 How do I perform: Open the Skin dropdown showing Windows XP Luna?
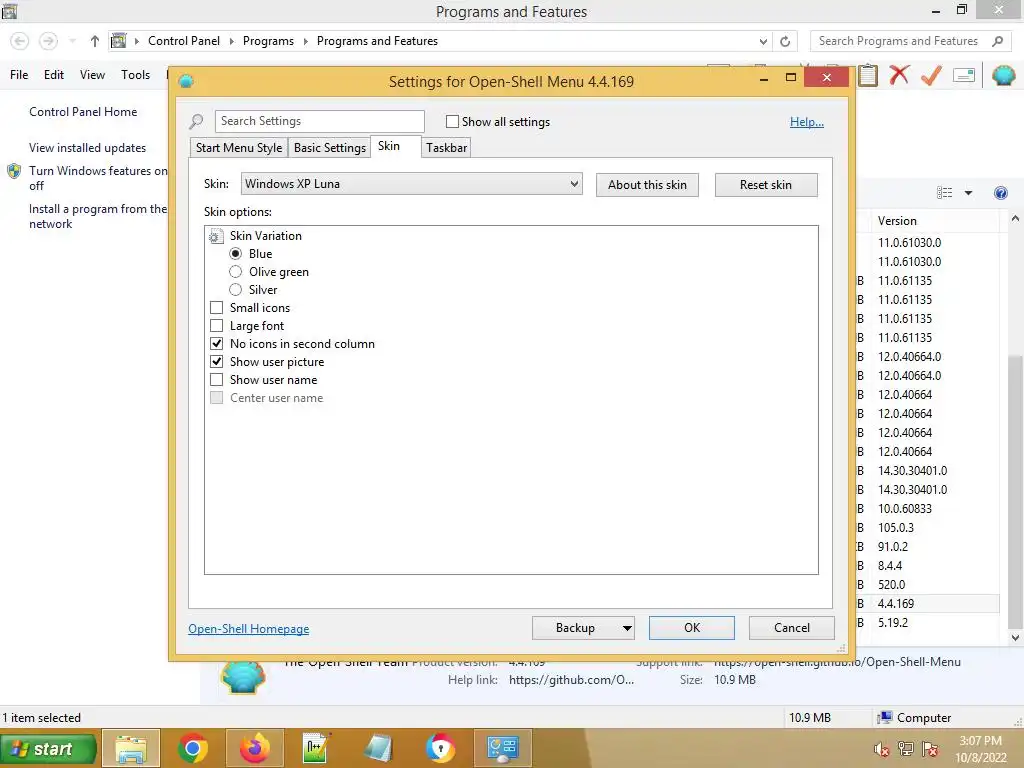[411, 184]
